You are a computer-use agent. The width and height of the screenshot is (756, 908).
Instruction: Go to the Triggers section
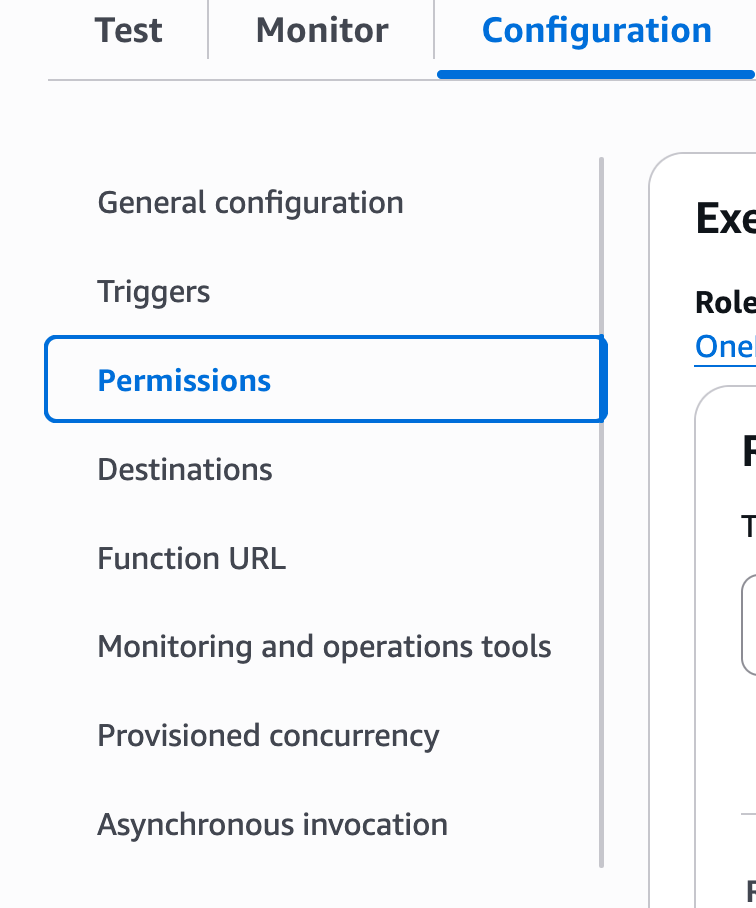click(154, 292)
